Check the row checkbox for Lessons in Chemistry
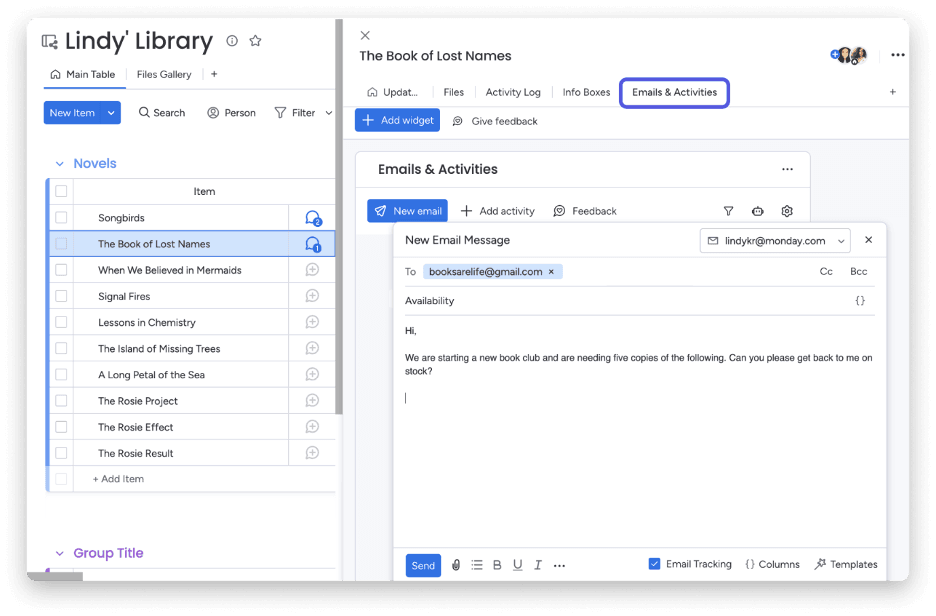 (x=60, y=322)
